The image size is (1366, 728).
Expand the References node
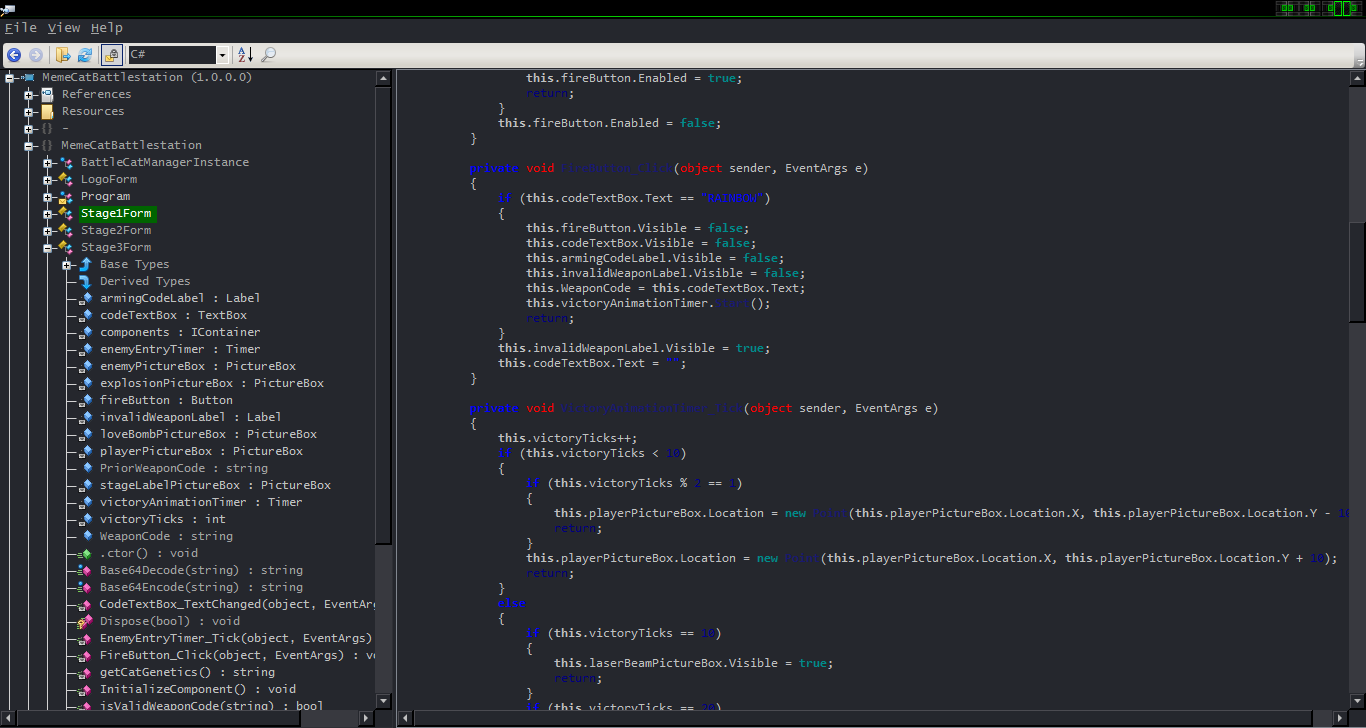tap(29, 94)
